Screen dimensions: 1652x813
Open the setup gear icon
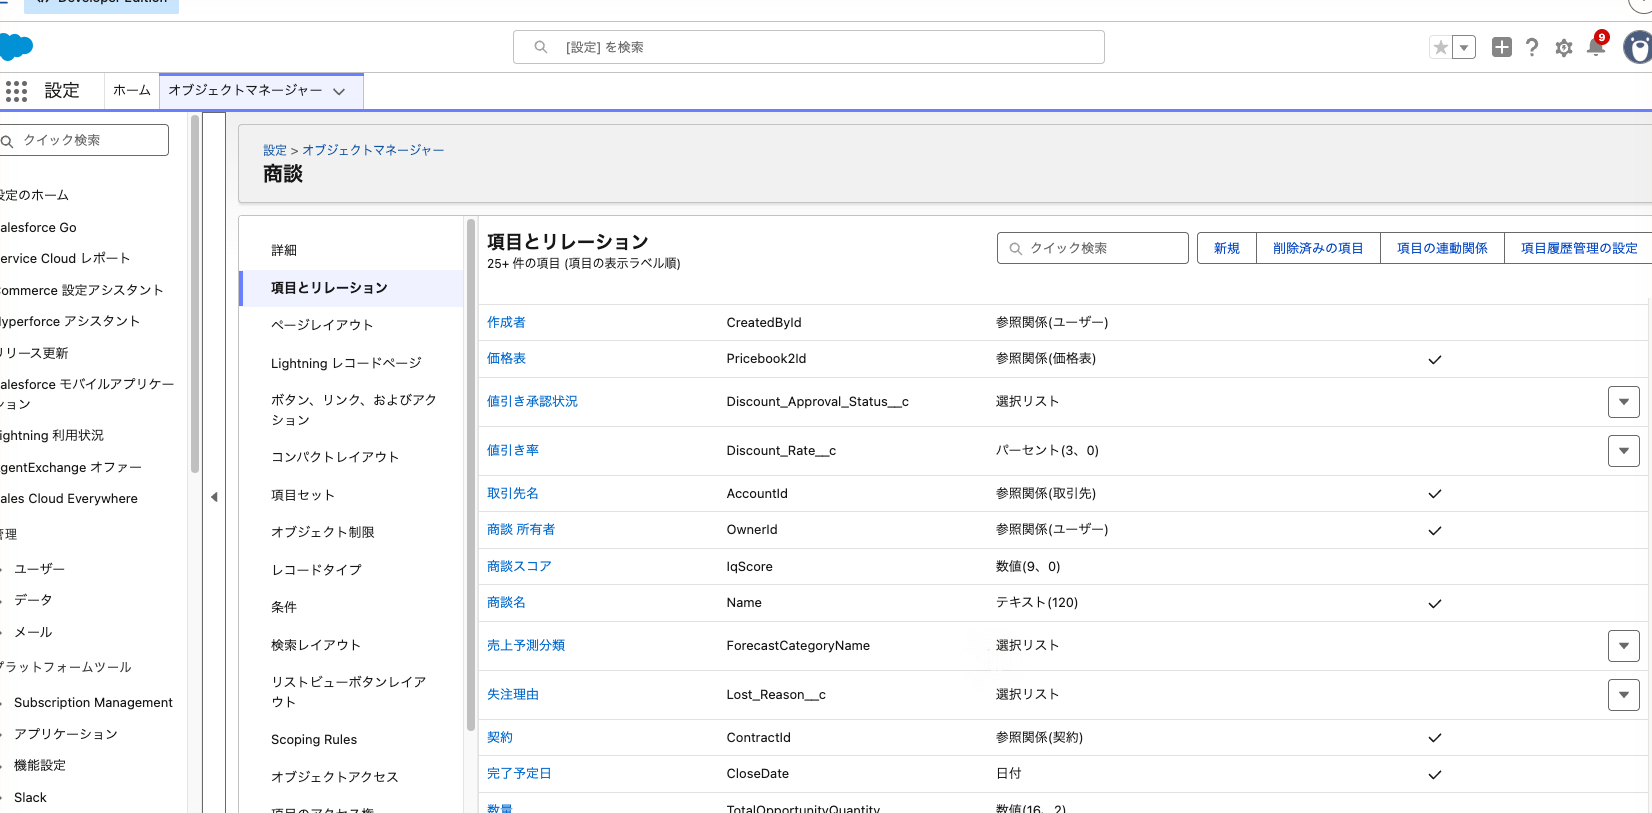click(x=1564, y=48)
